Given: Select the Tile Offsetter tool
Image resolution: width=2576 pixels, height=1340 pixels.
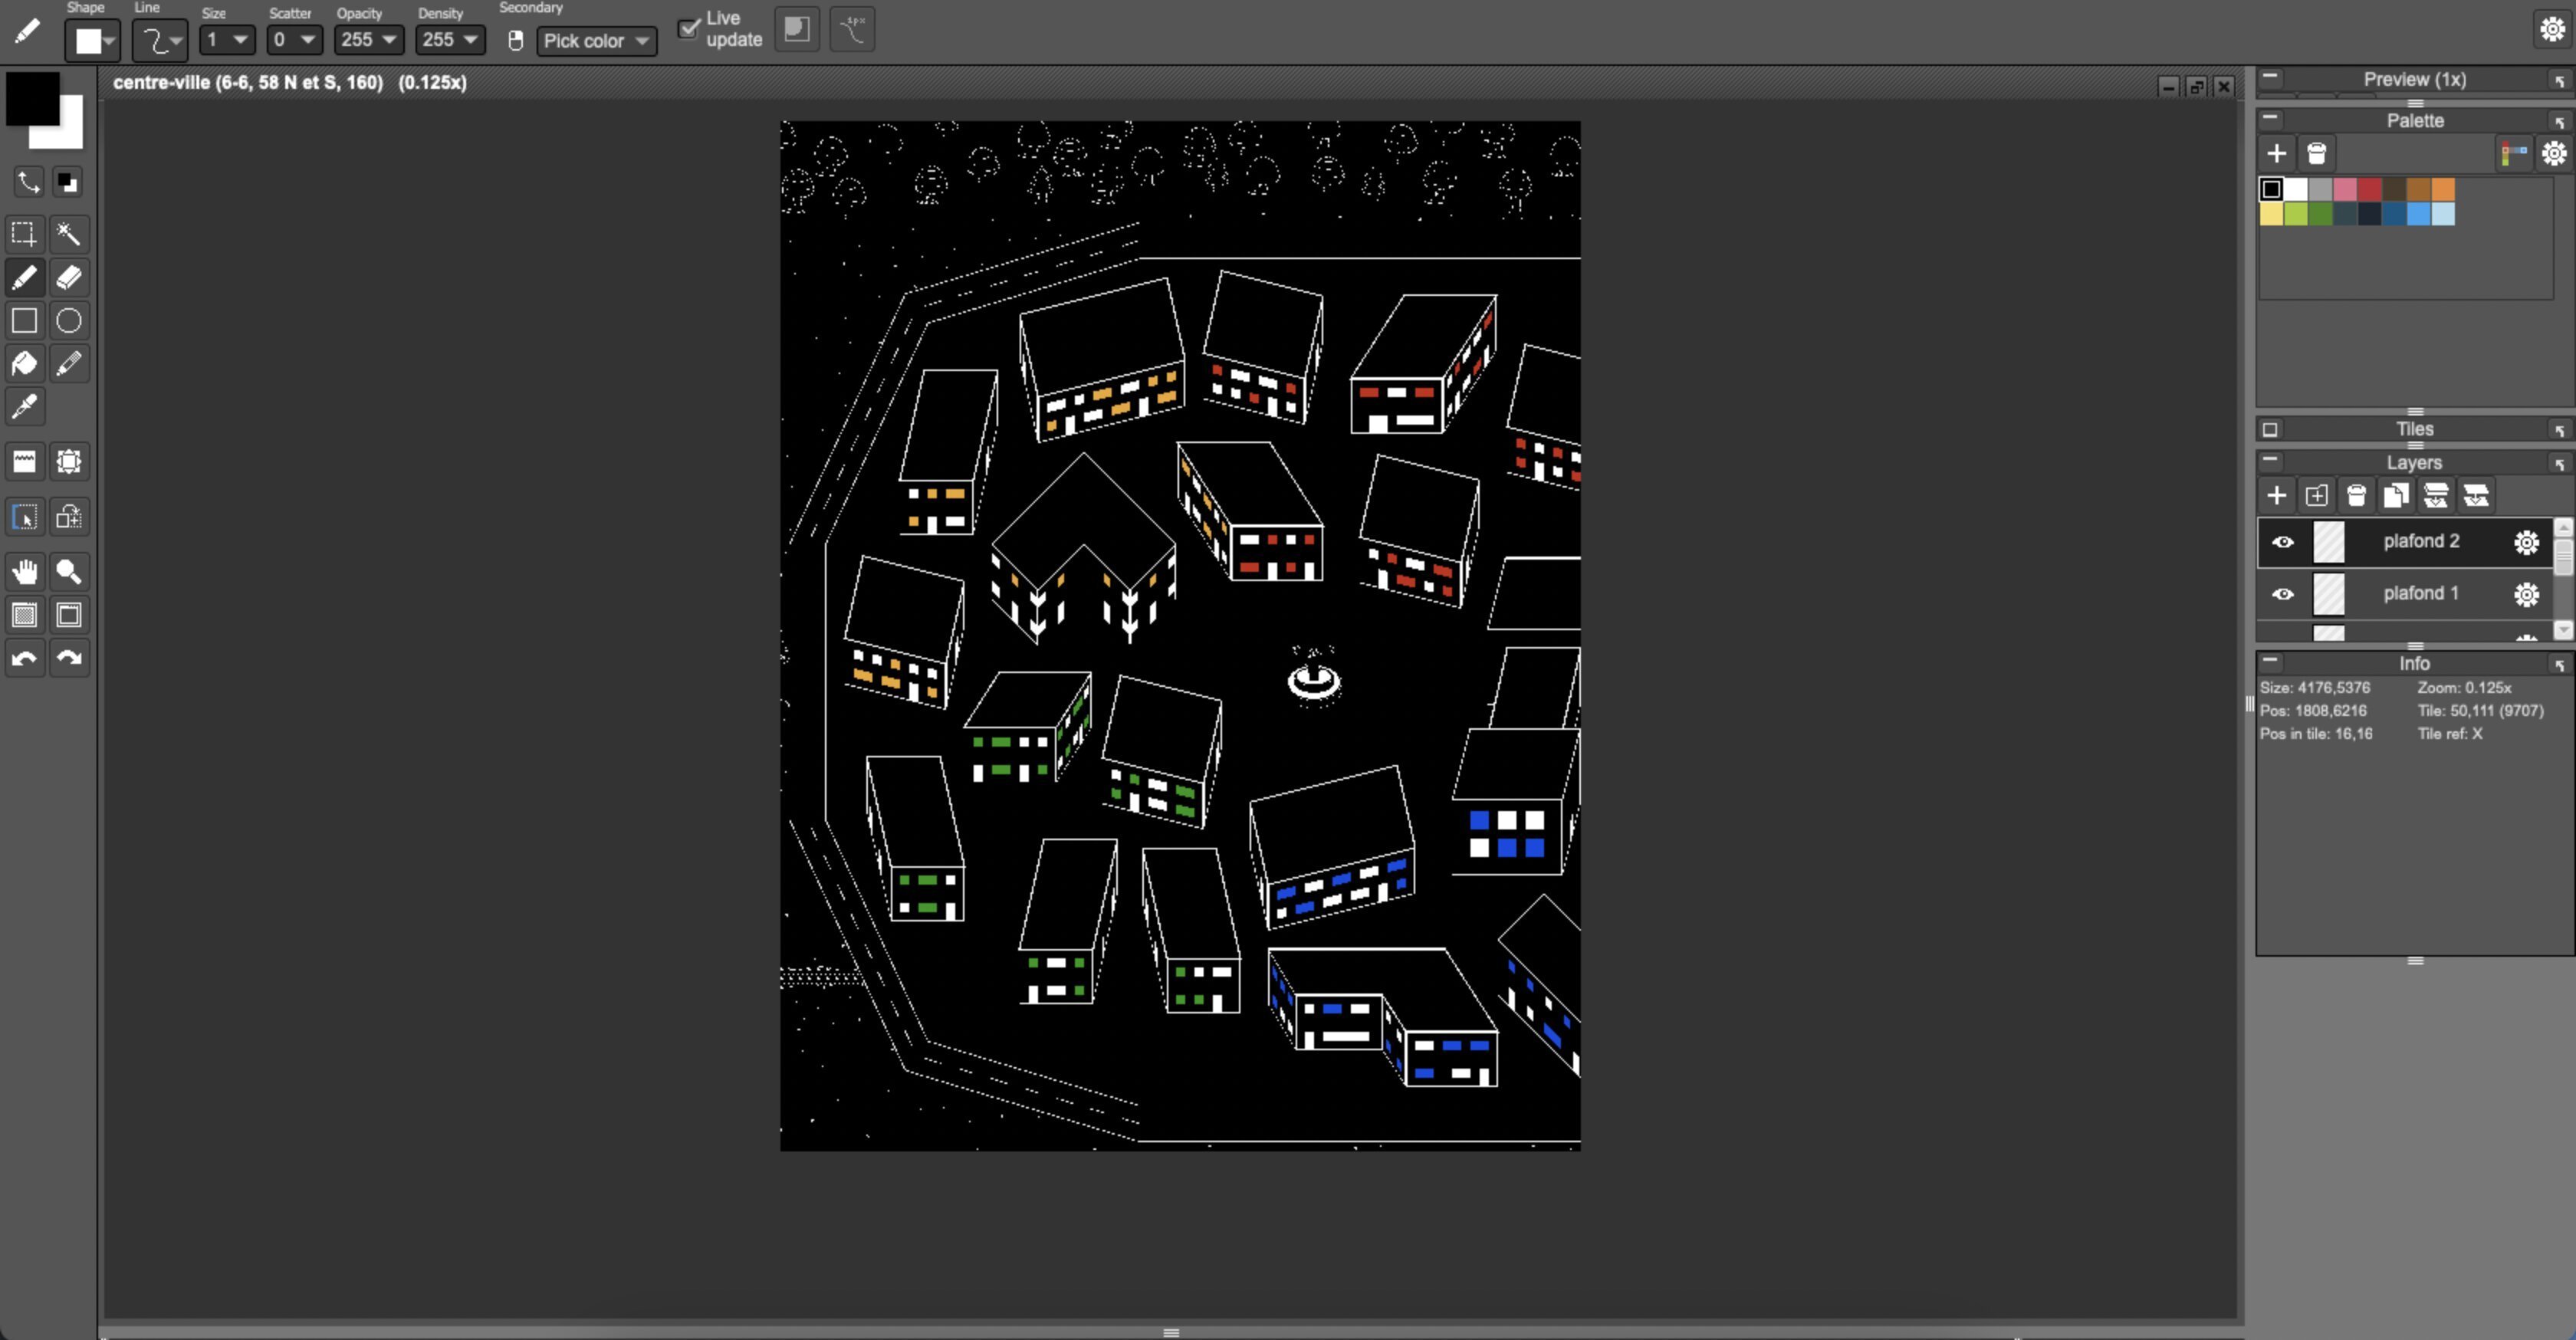Looking at the screenshot, I should pyautogui.click(x=68, y=461).
